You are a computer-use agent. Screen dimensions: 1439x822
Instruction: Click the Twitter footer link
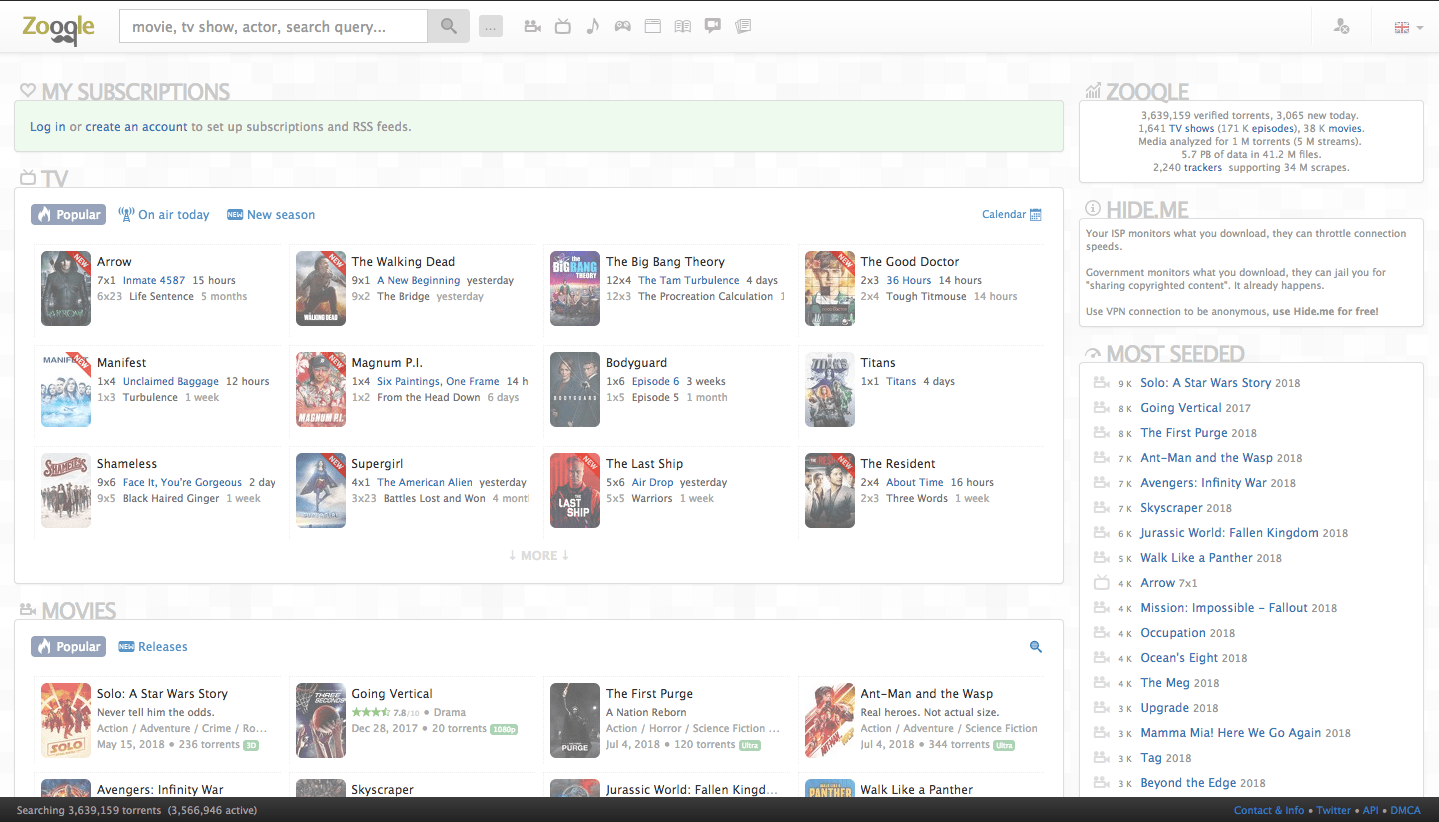click(1334, 810)
